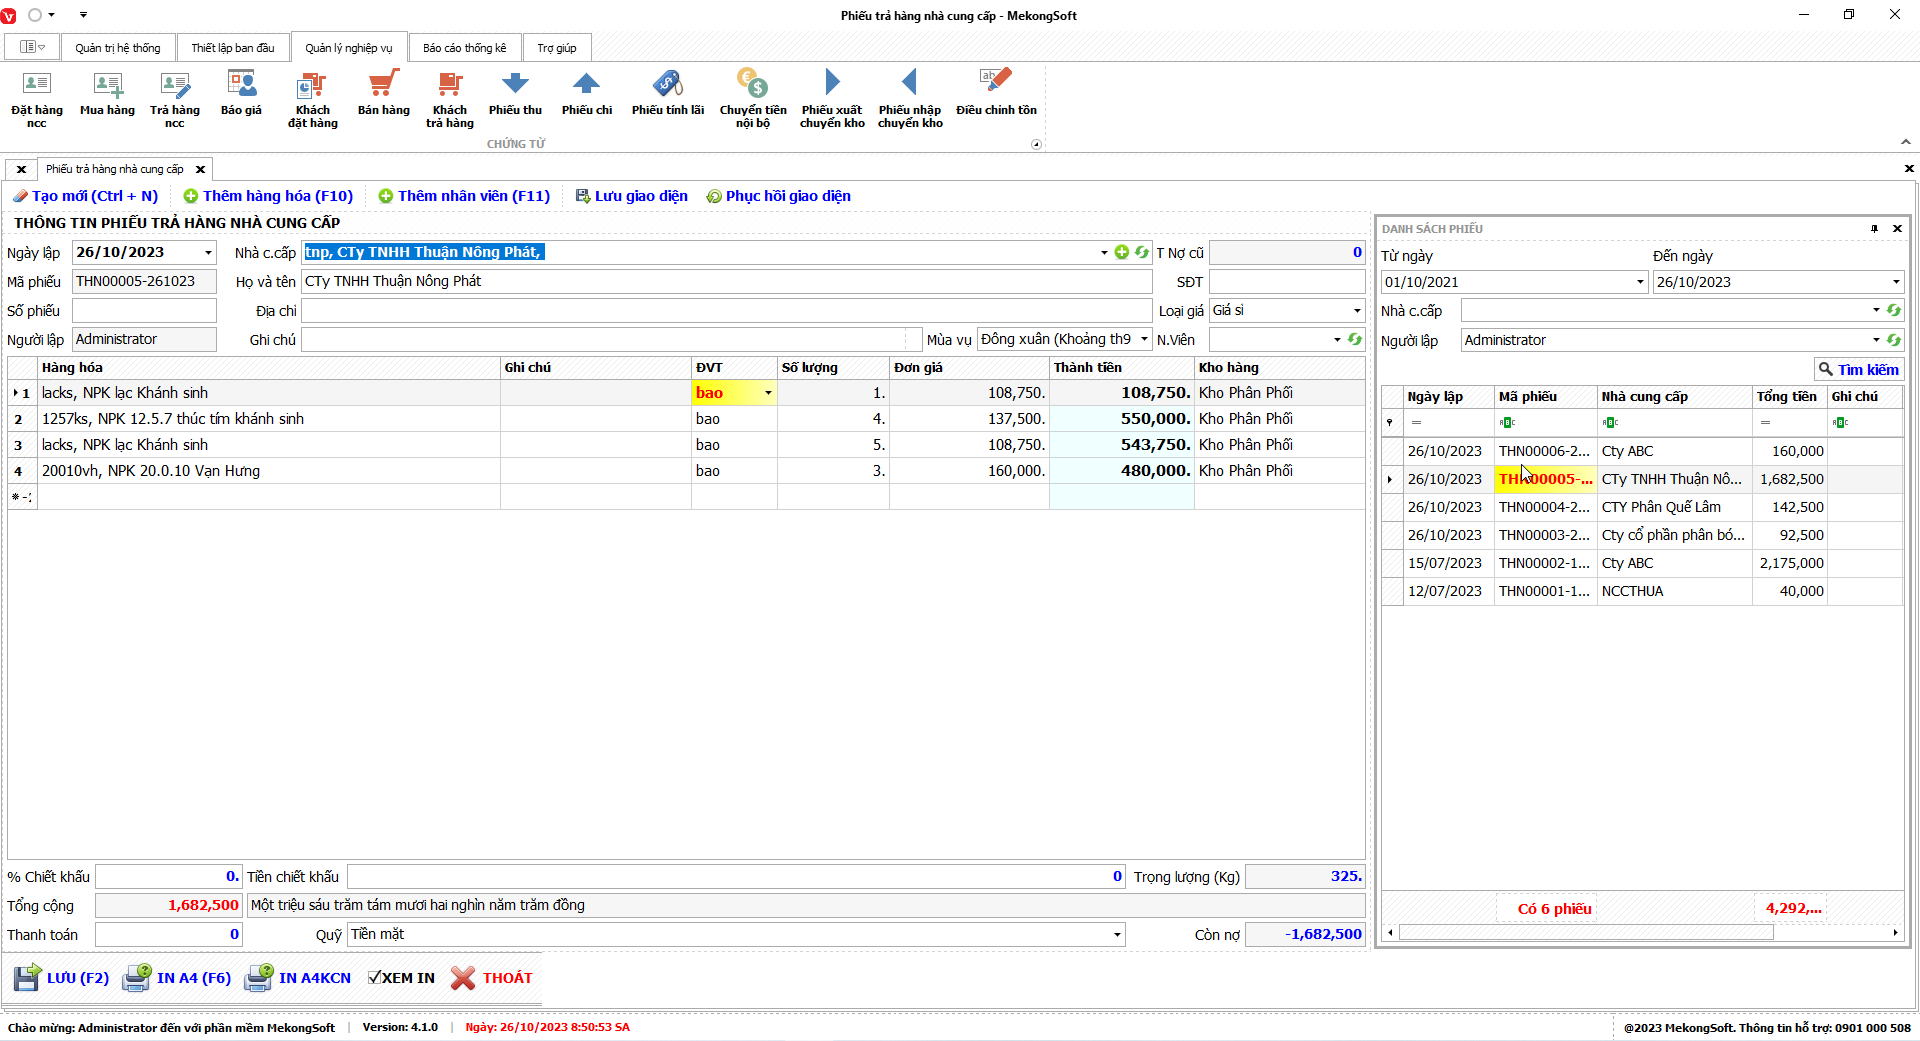This screenshot has height=1041, width=1920.
Task: Switch to Báo cáo thống kê tab
Action: 464,48
